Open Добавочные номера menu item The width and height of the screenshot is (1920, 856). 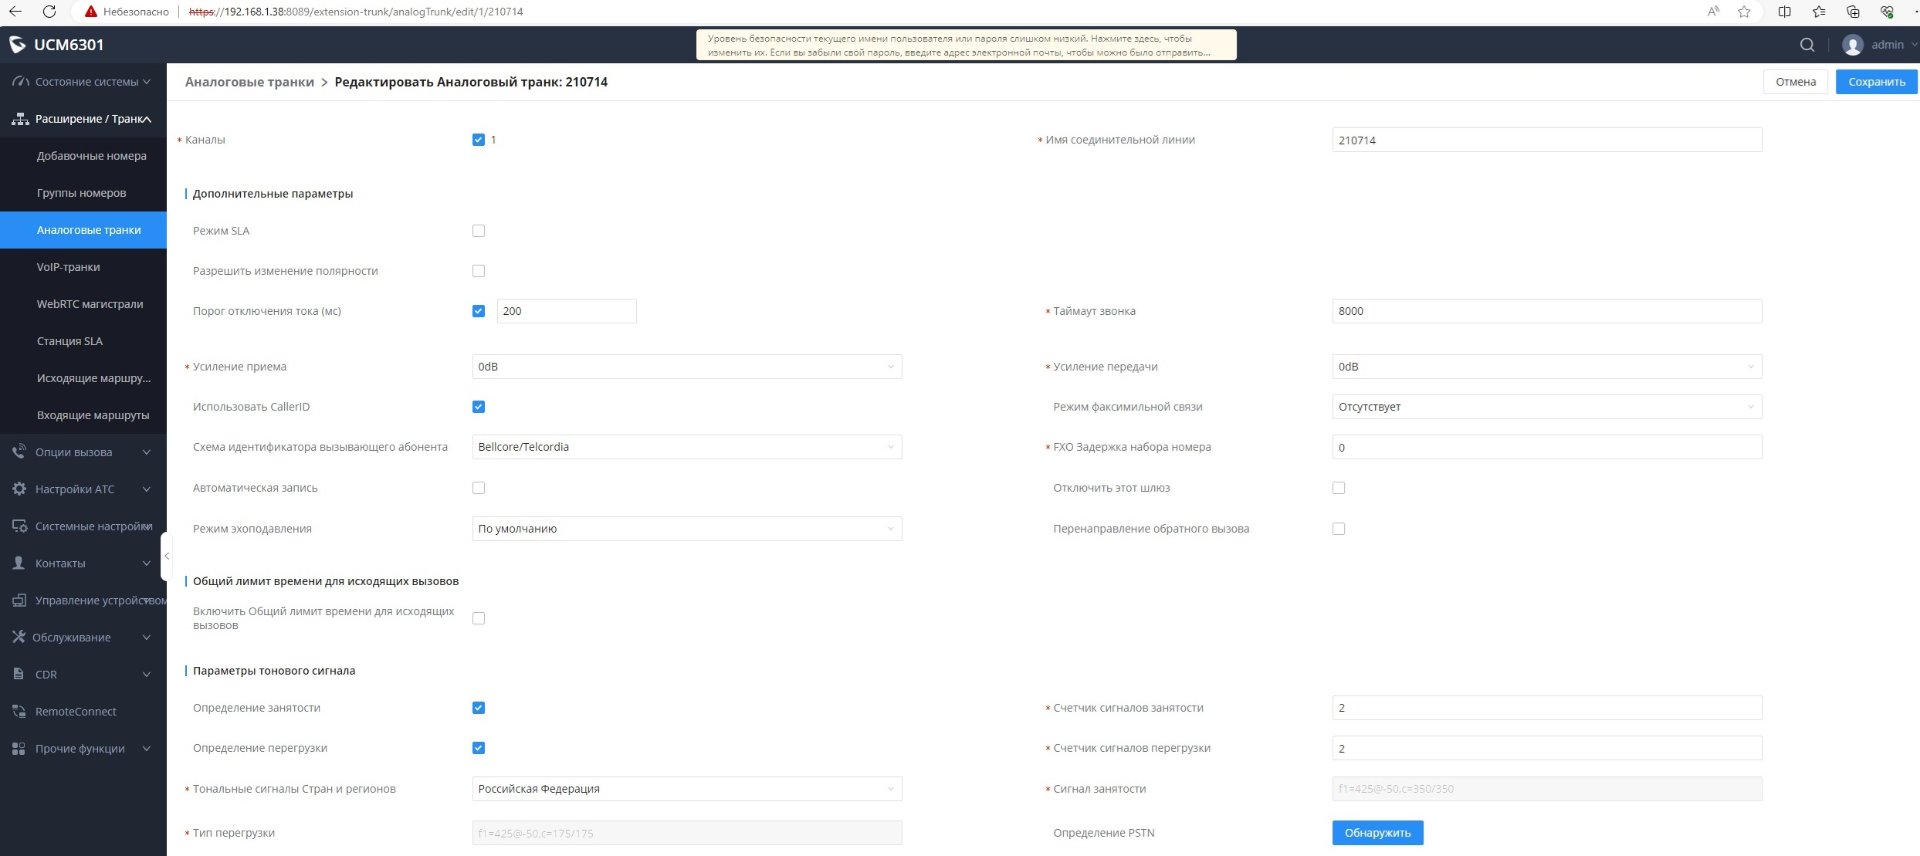point(83,156)
